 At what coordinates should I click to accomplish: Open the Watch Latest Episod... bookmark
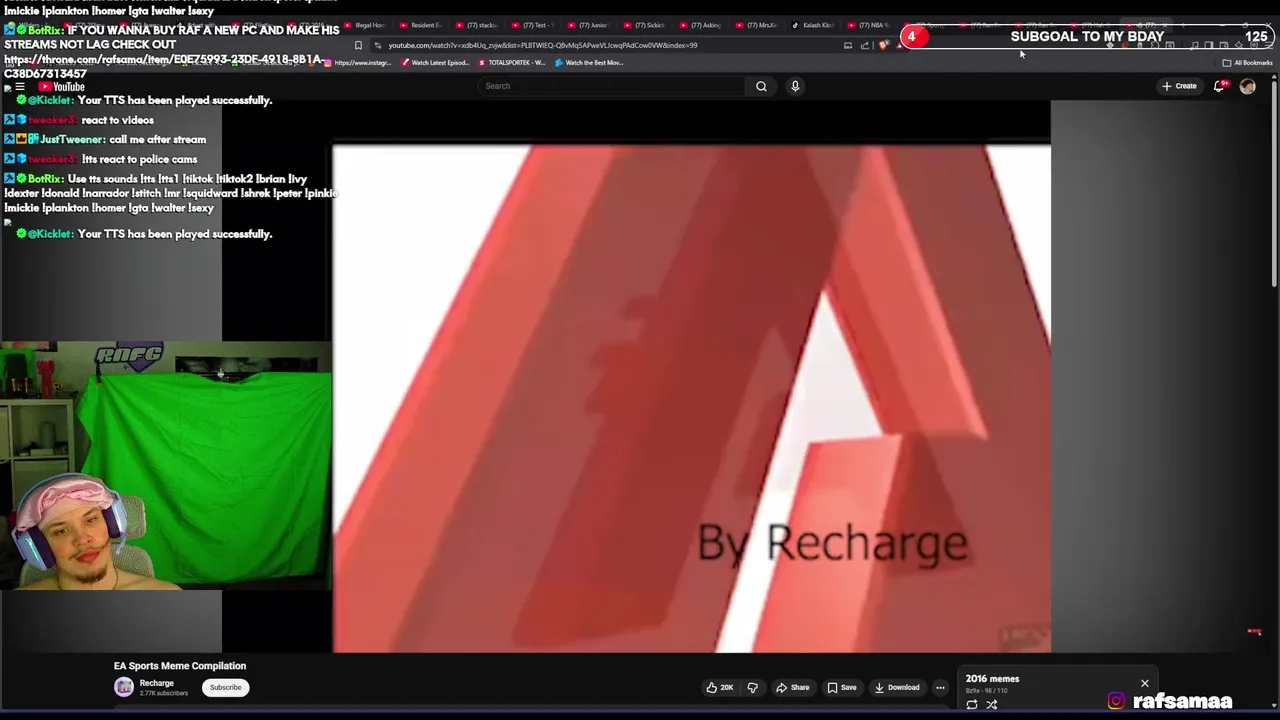[x=435, y=63]
